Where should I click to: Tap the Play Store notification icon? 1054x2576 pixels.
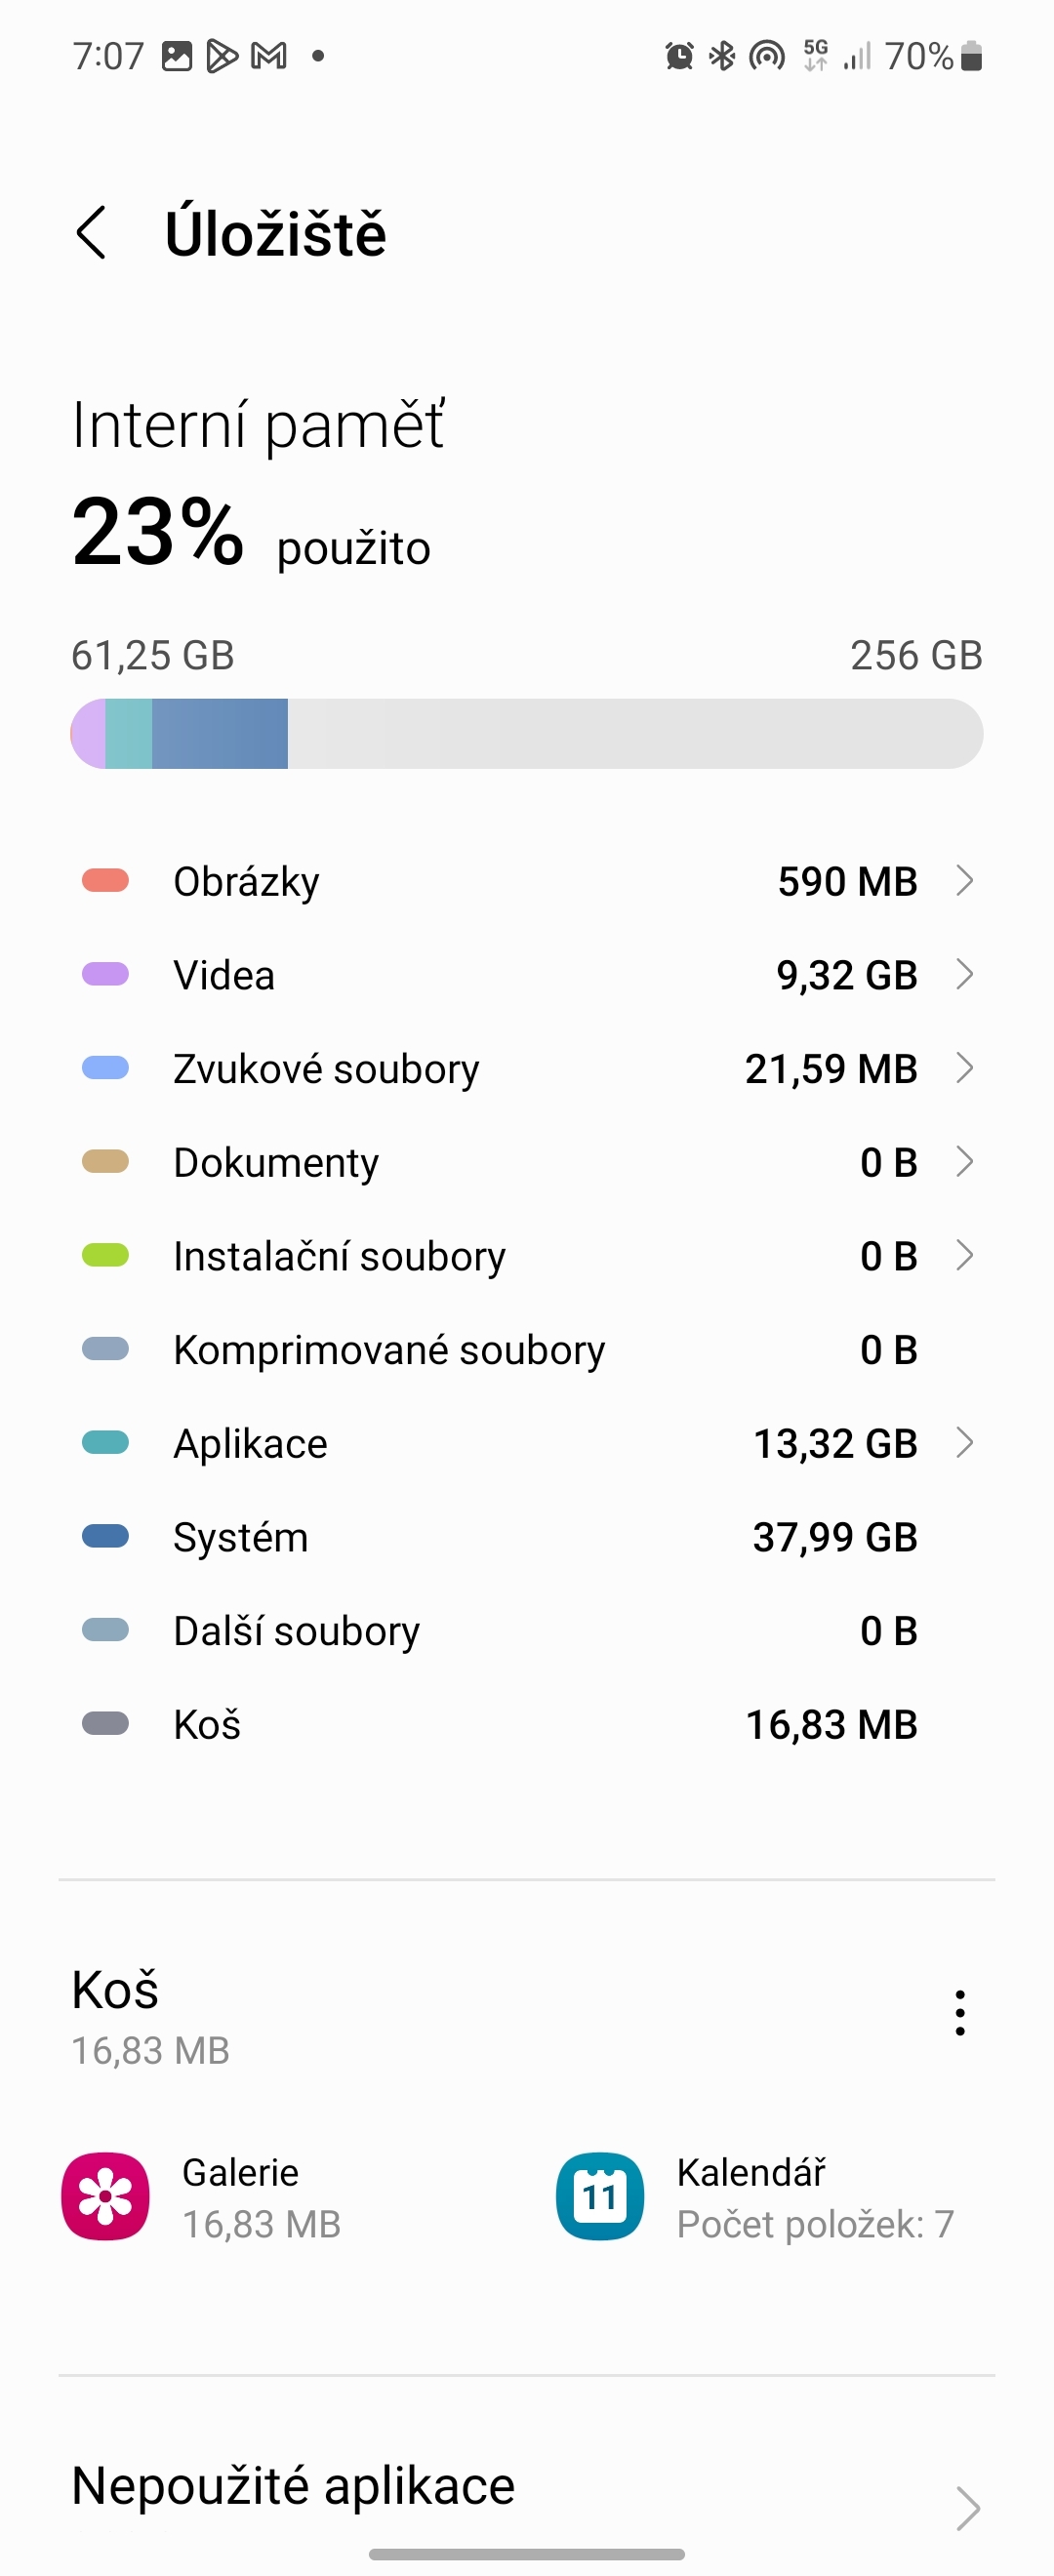222,56
